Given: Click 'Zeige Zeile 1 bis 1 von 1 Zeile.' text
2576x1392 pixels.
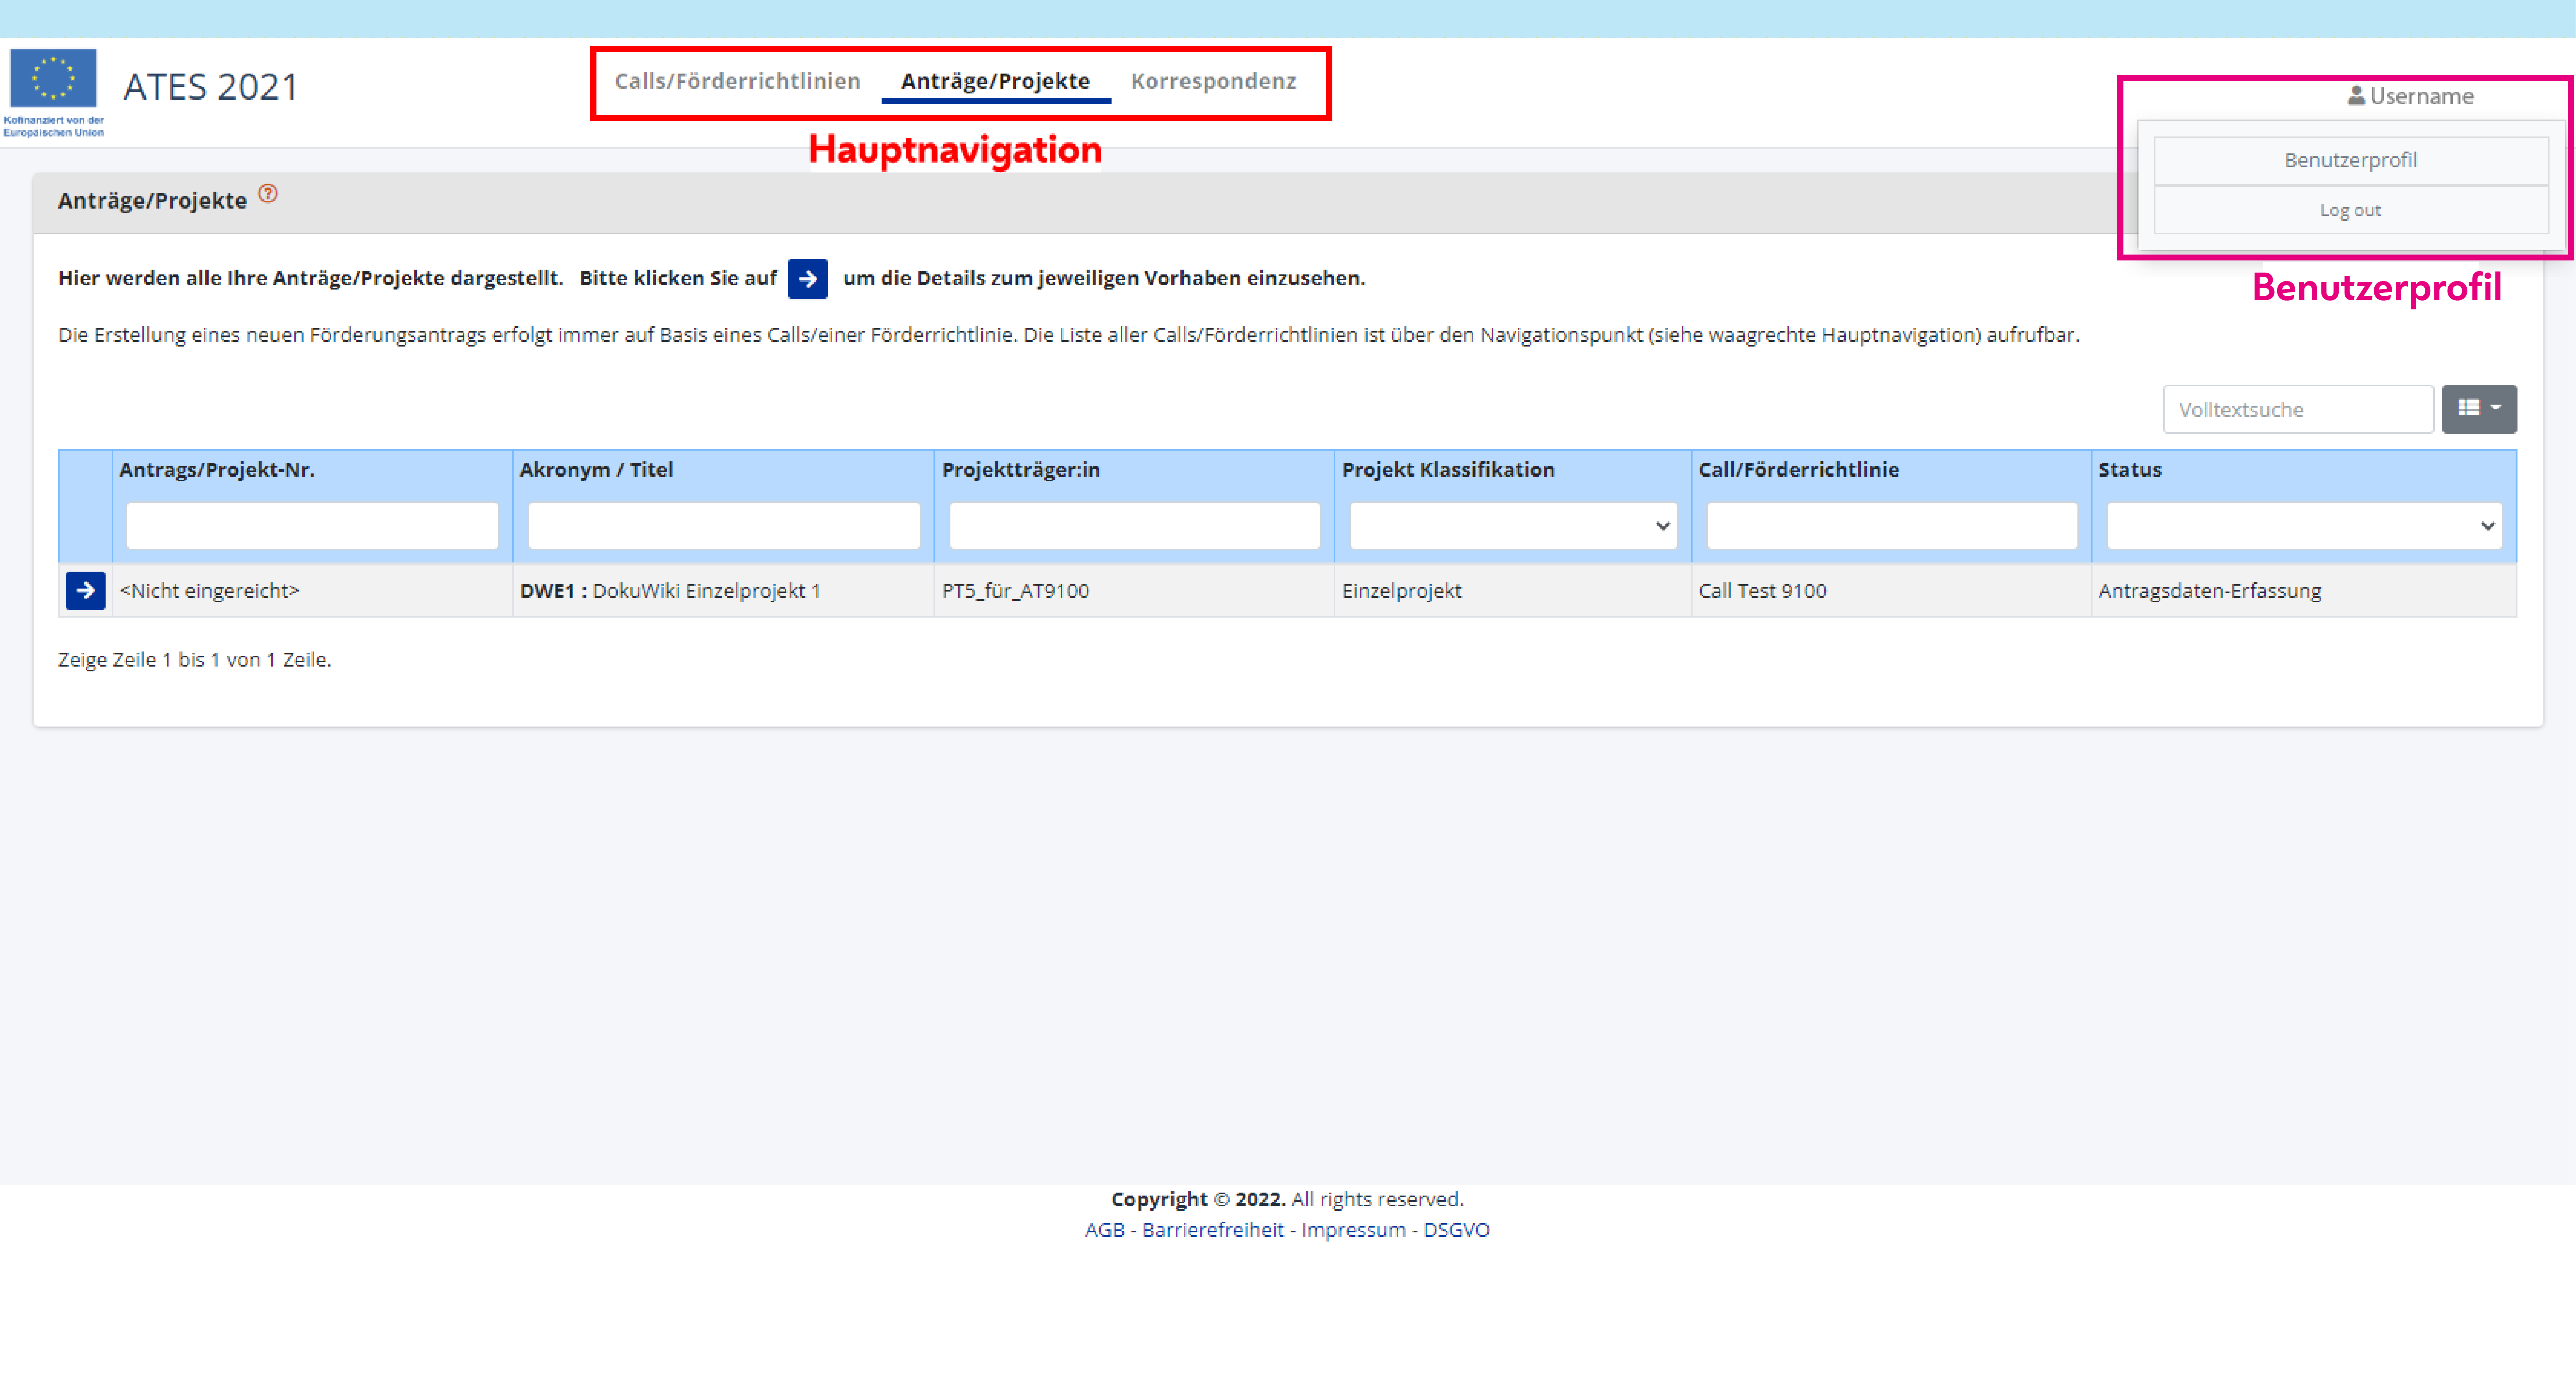Looking at the screenshot, I should 195,660.
